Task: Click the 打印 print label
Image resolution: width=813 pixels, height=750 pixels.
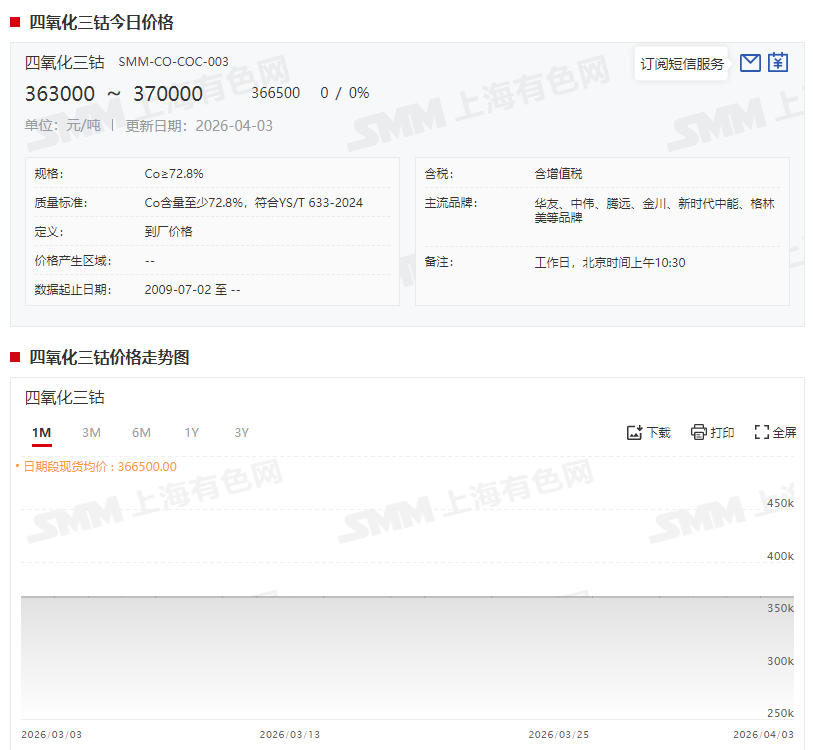Action: tap(722, 433)
